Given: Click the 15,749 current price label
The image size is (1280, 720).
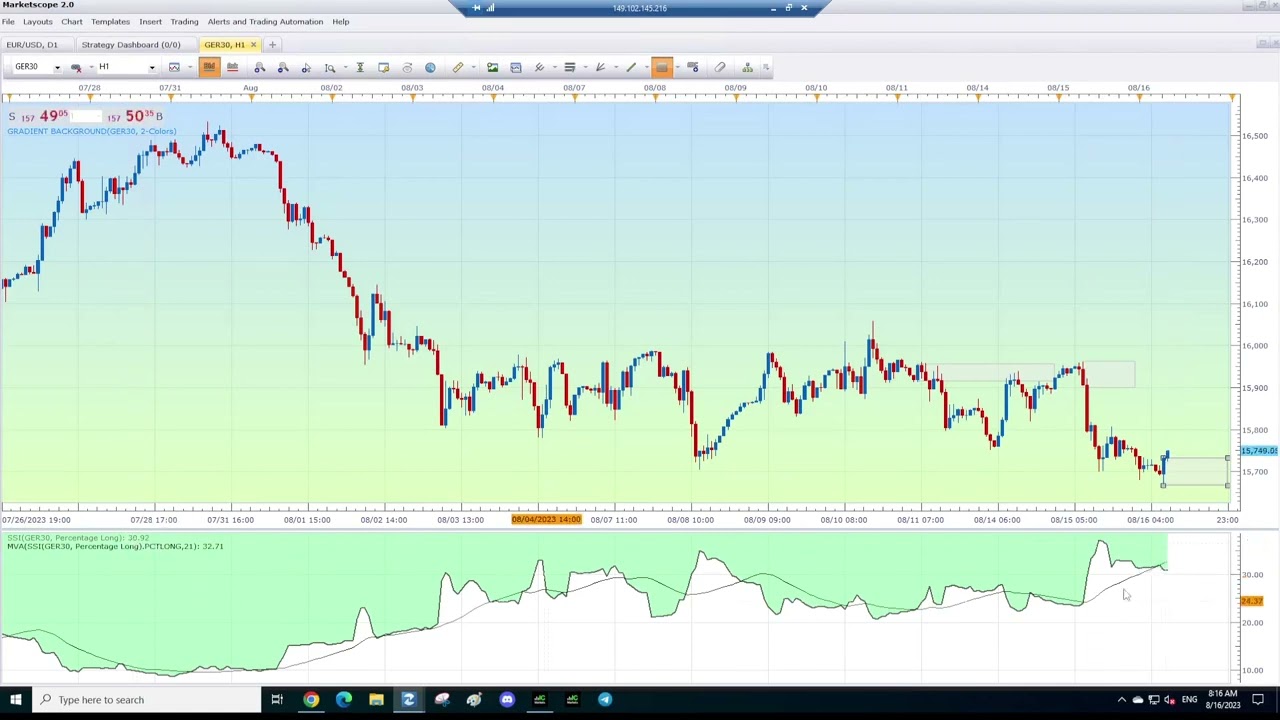Looking at the screenshot, I should coord(1259,451).
